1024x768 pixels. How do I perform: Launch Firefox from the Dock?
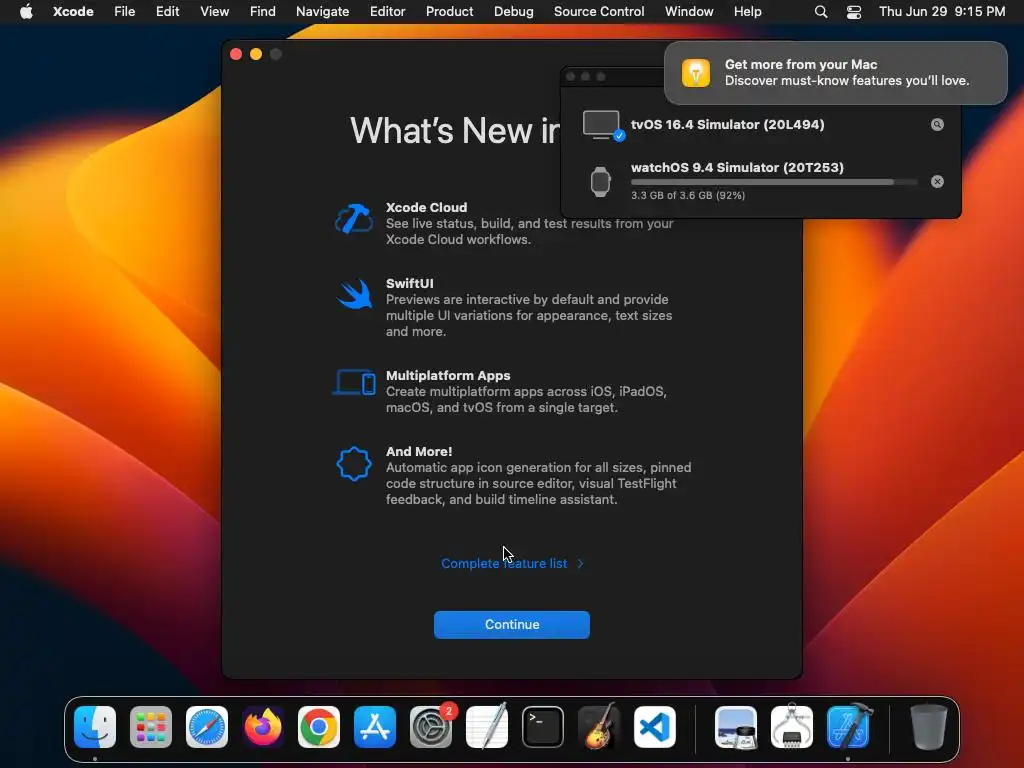coord(263,727)
